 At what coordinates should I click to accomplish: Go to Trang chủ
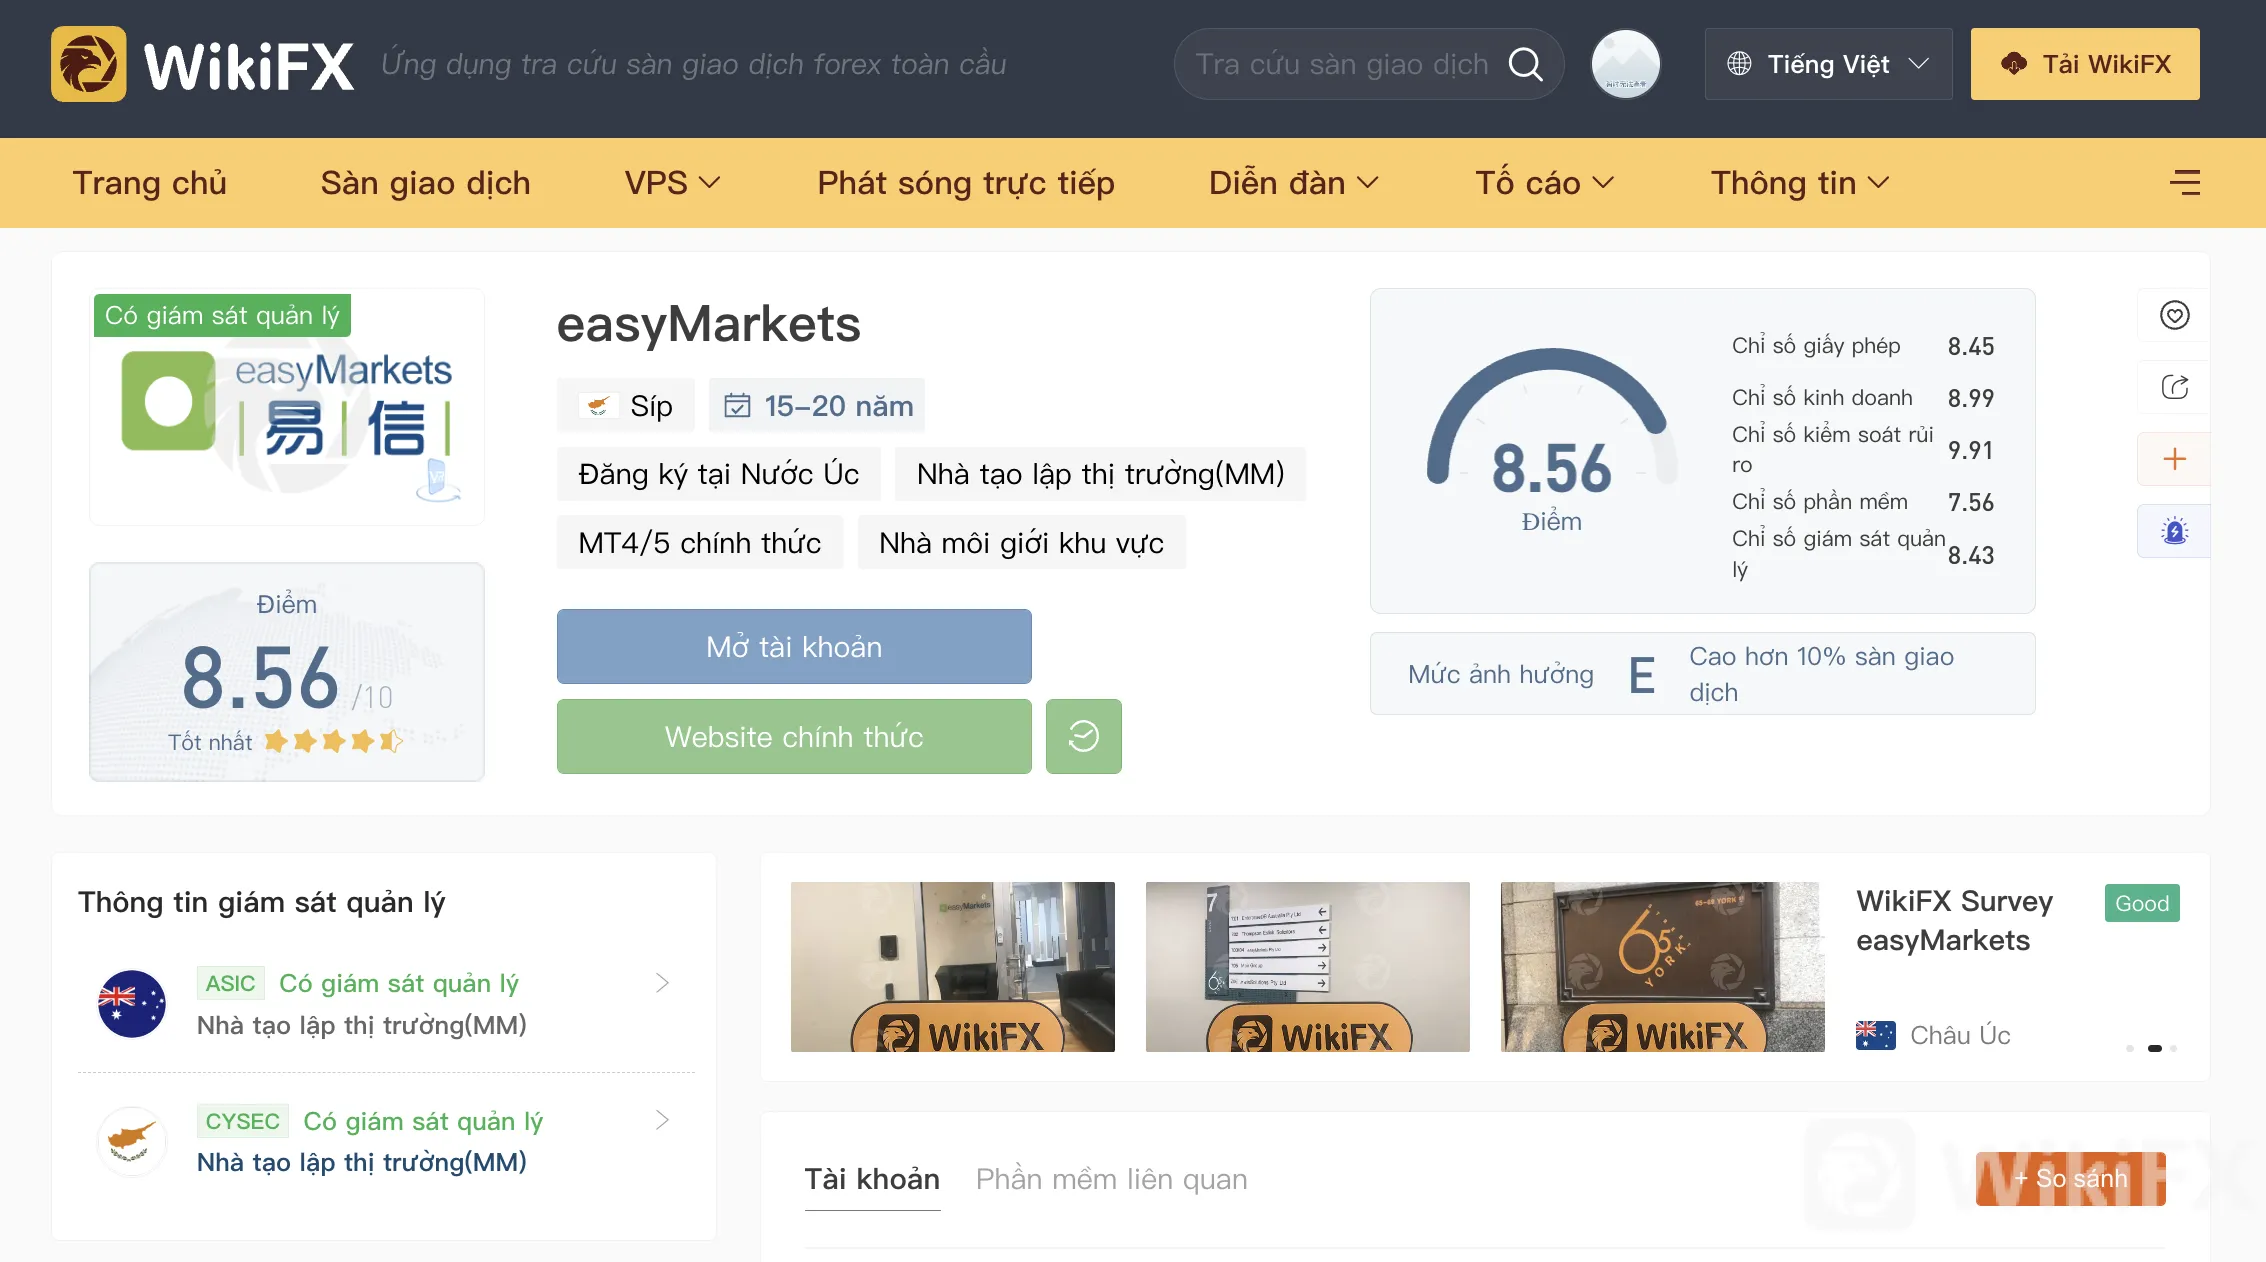pyautogui.click(x=150, y=183)
